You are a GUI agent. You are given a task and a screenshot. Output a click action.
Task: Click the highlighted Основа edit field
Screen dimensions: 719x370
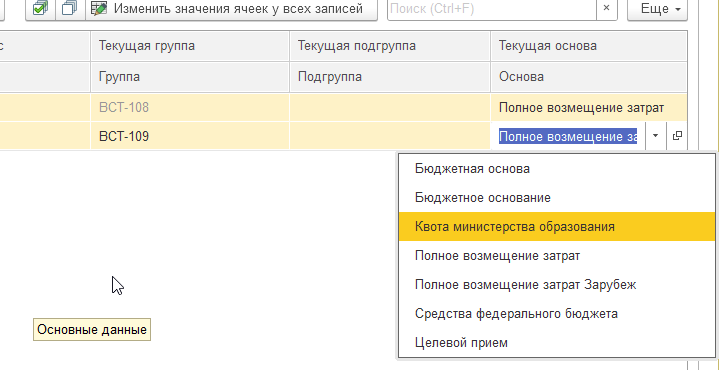568,136
